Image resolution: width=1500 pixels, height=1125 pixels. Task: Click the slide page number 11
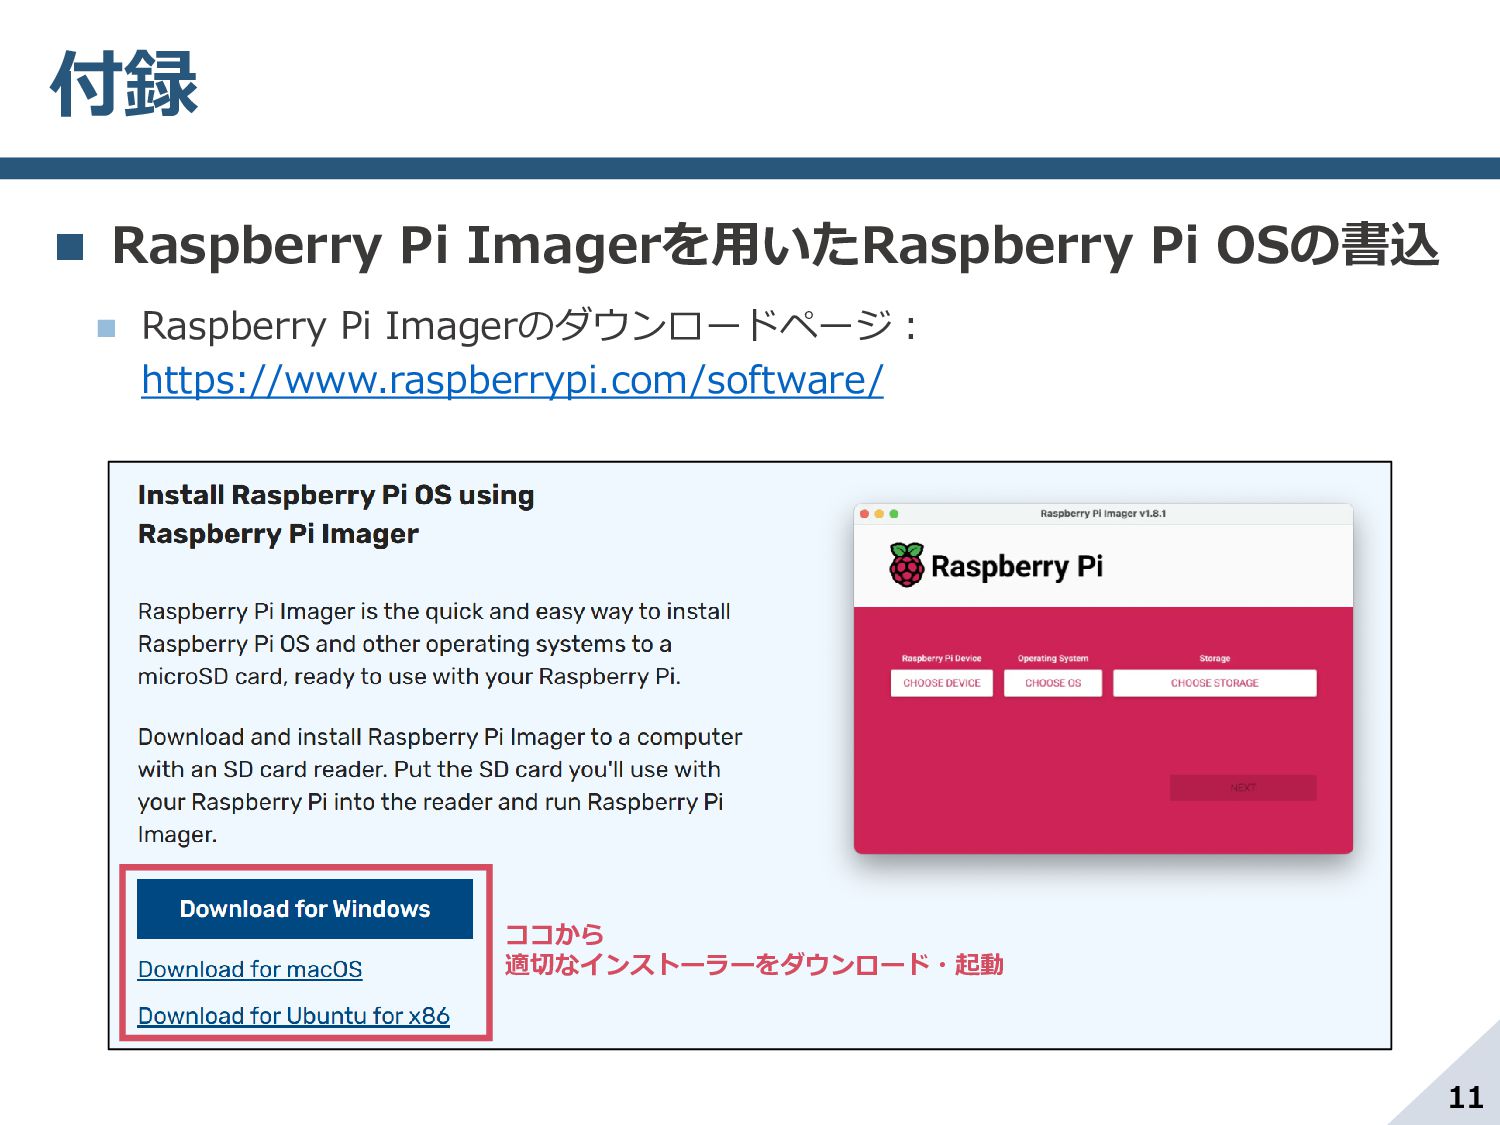coord(1466,1098)
